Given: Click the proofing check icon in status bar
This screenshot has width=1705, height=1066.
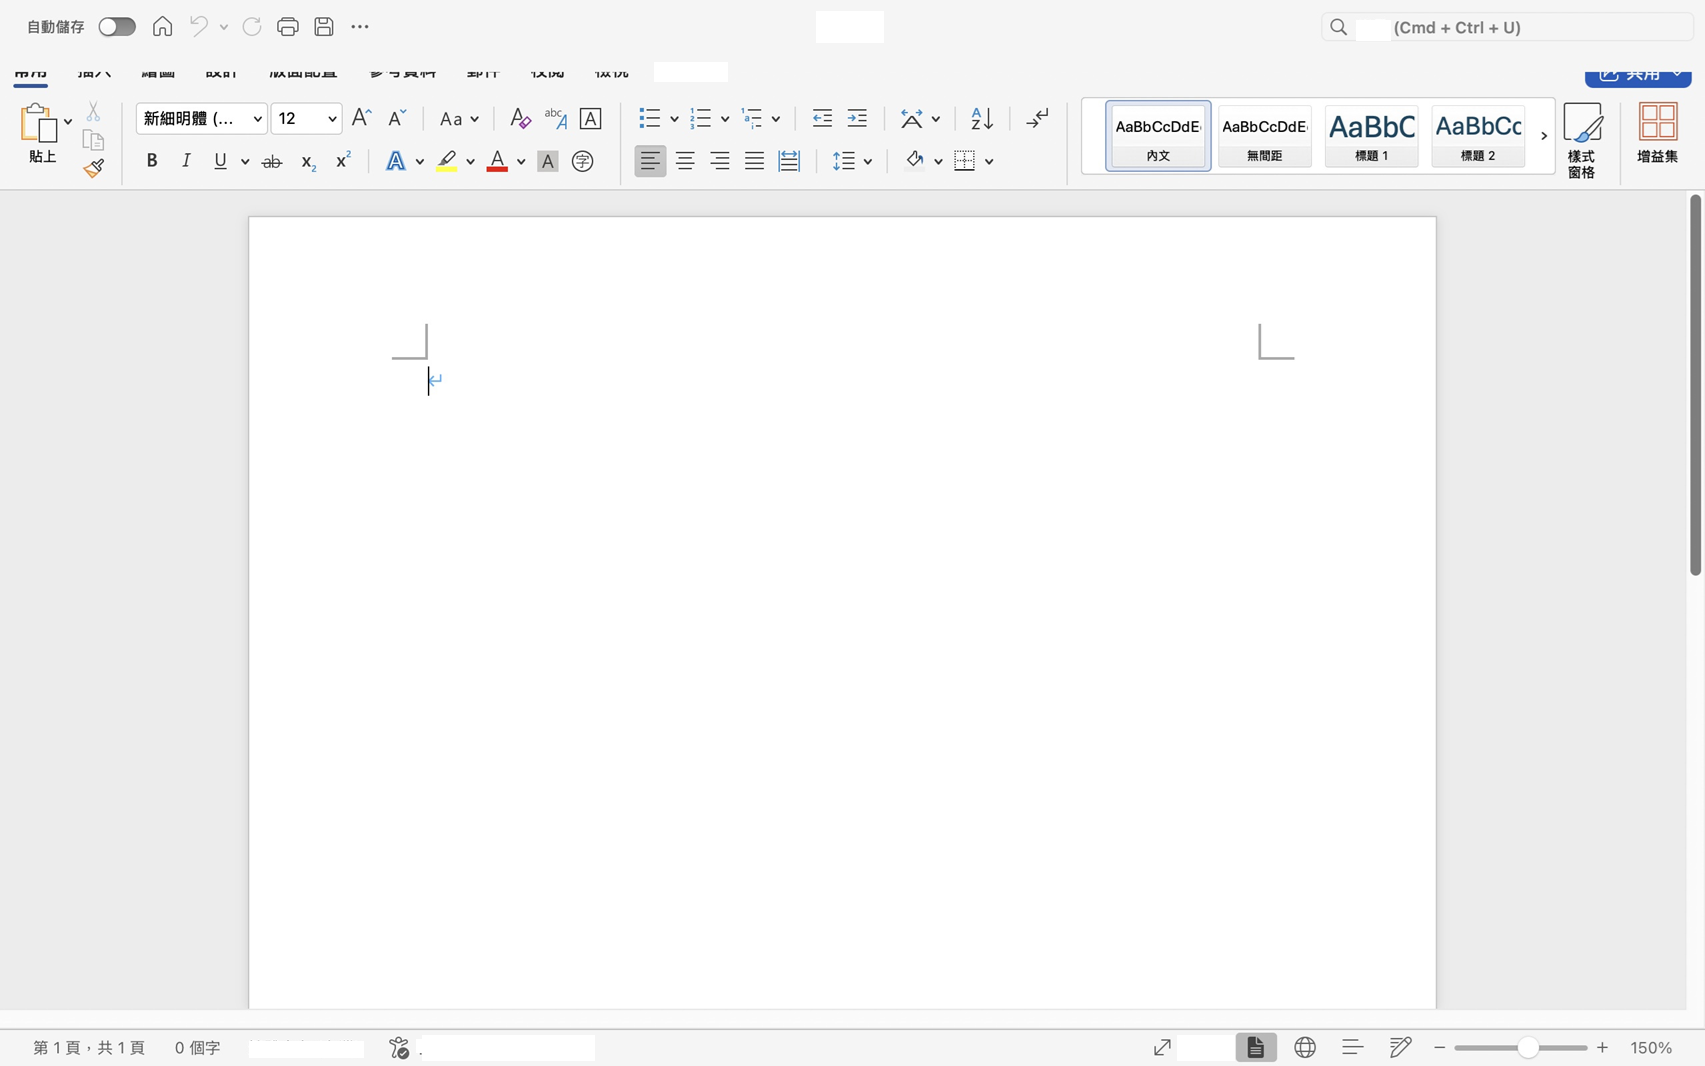Looking at the screenshot, I should (x=399, y=1047).
